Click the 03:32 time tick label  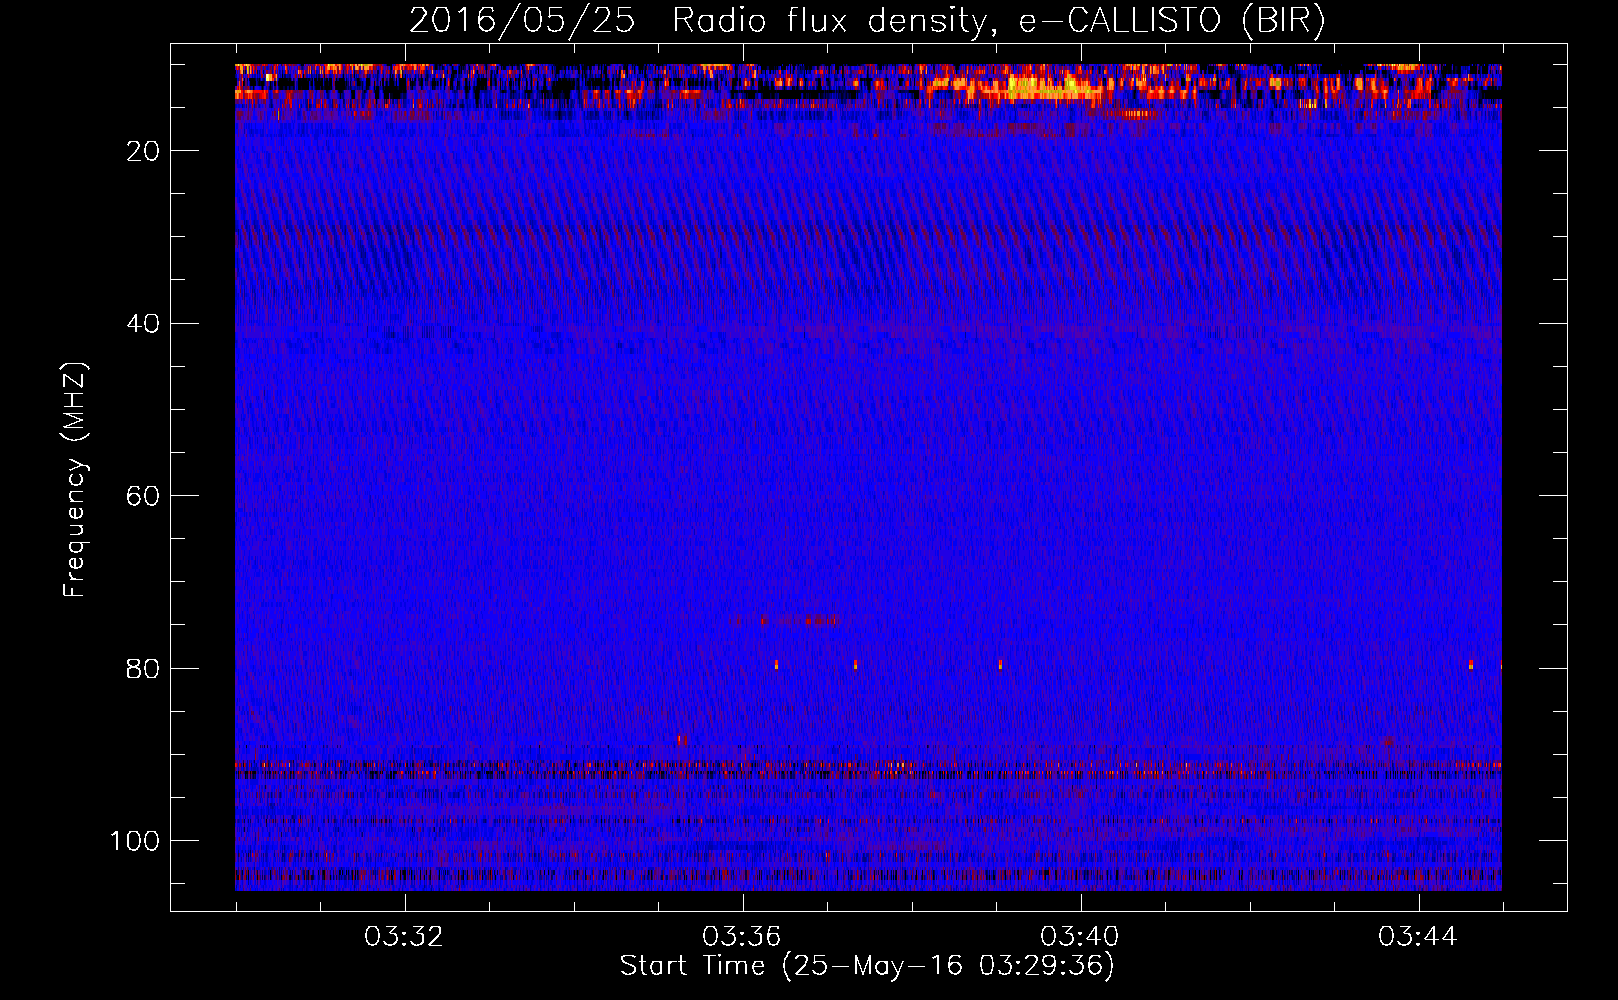[404, 937]
